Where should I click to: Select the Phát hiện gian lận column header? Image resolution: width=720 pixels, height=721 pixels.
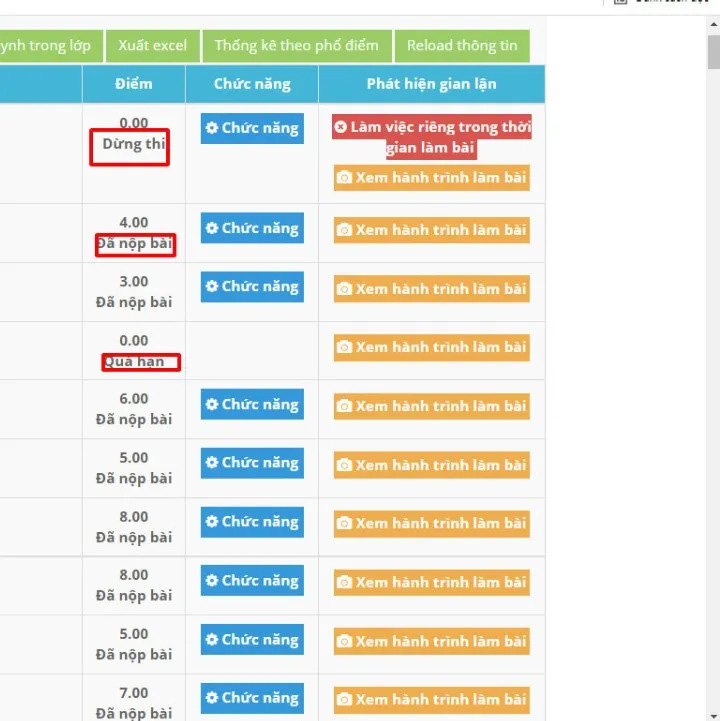(431, 84)
